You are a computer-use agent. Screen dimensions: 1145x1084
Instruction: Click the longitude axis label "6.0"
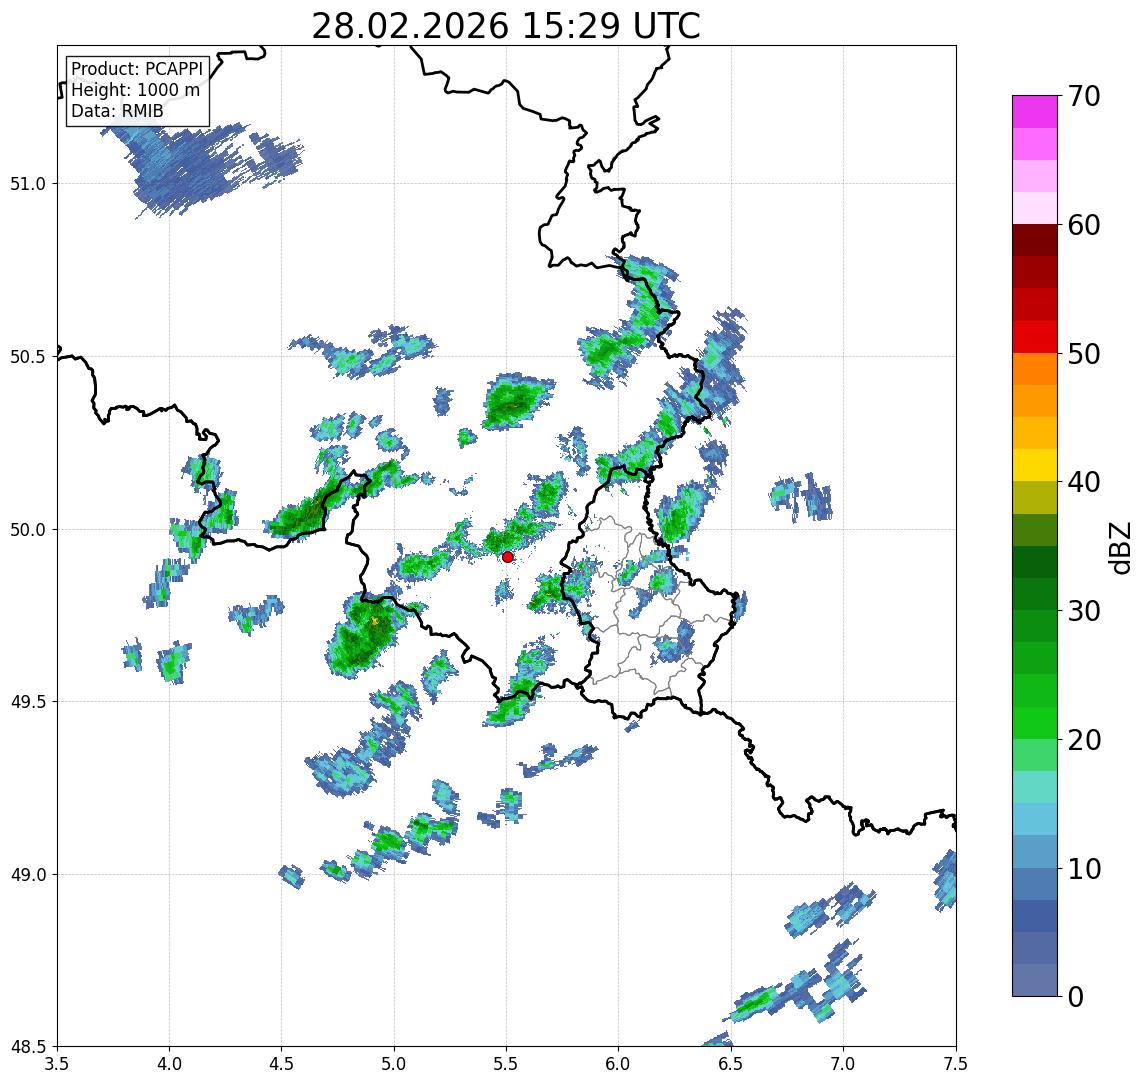click(619, 1064)
